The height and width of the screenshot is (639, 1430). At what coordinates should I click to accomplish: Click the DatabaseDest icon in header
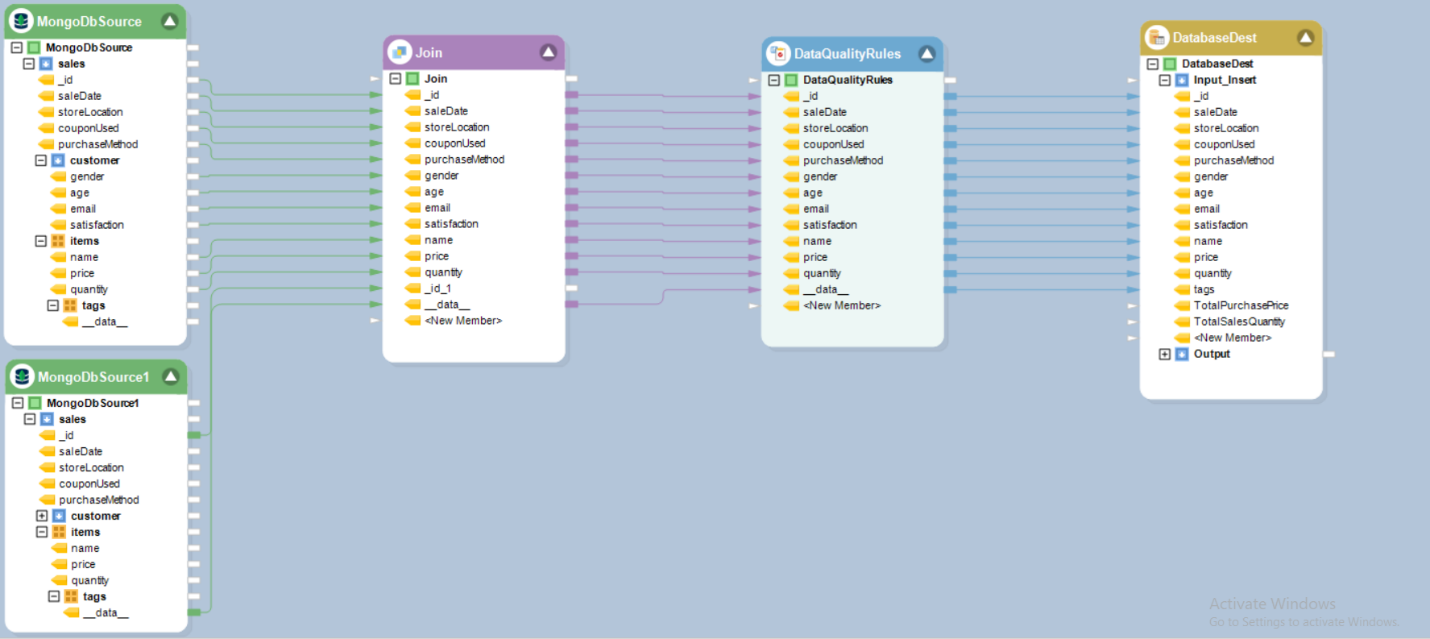tap(1157, 38)
